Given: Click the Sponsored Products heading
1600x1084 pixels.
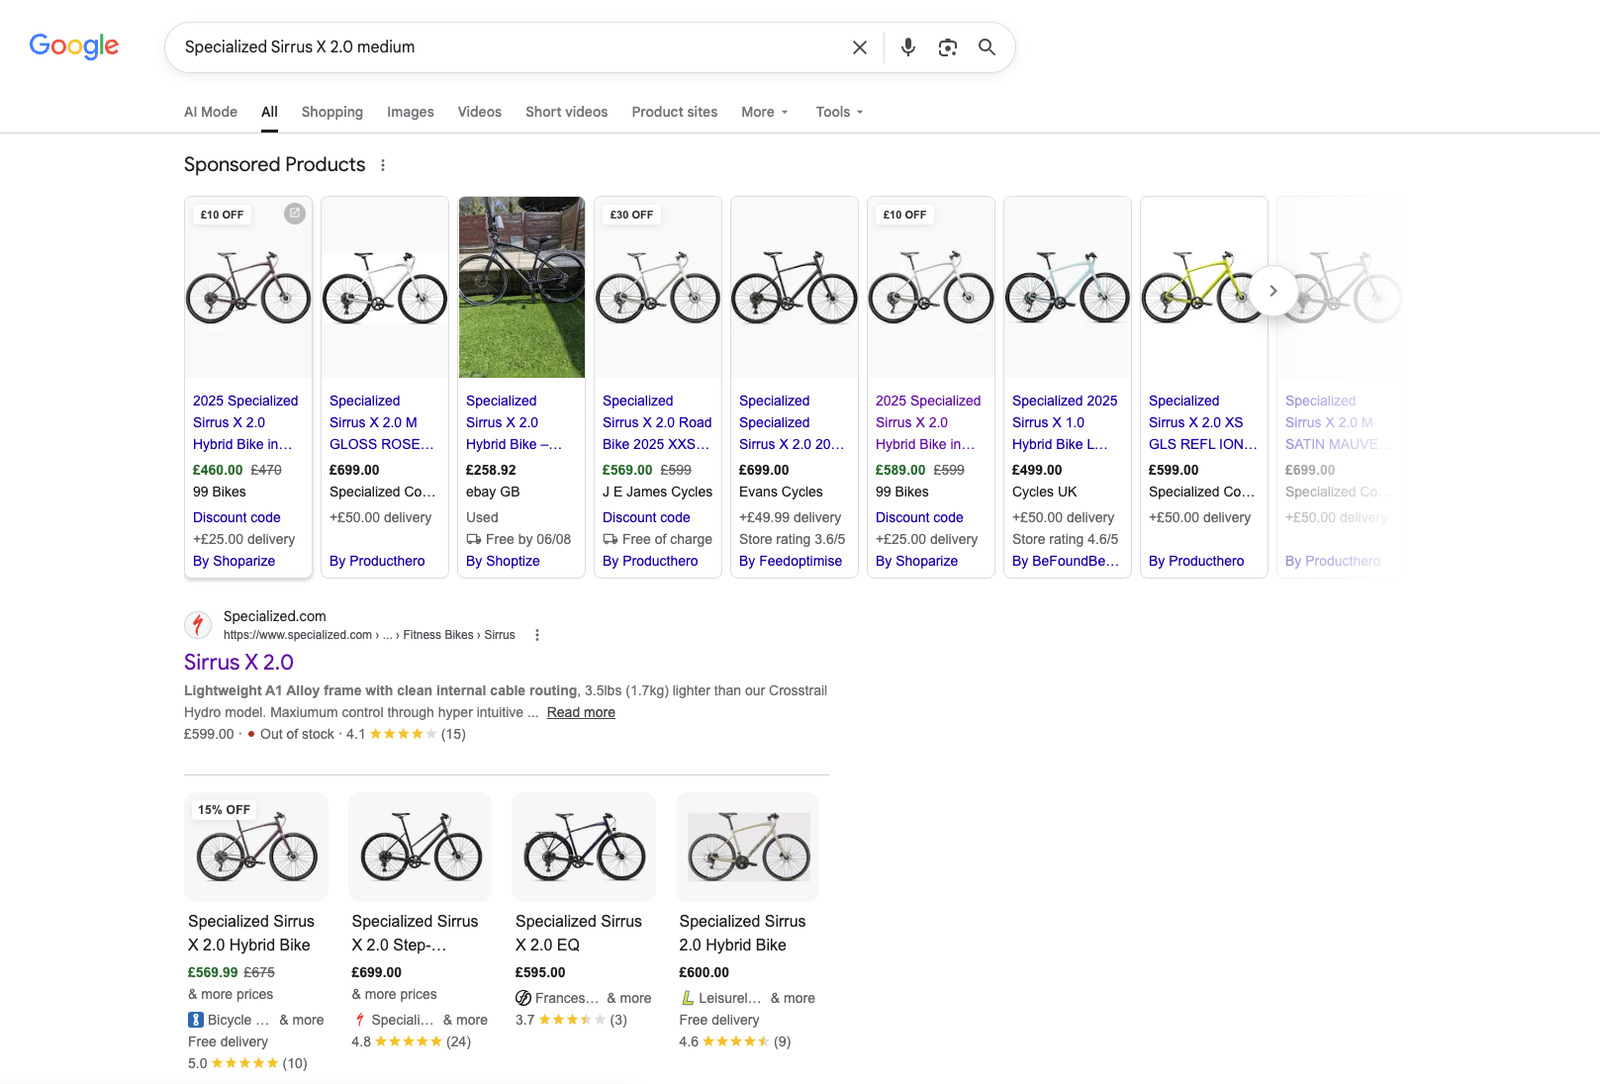Looking at the screenshot, I should [x=275, y=164].
